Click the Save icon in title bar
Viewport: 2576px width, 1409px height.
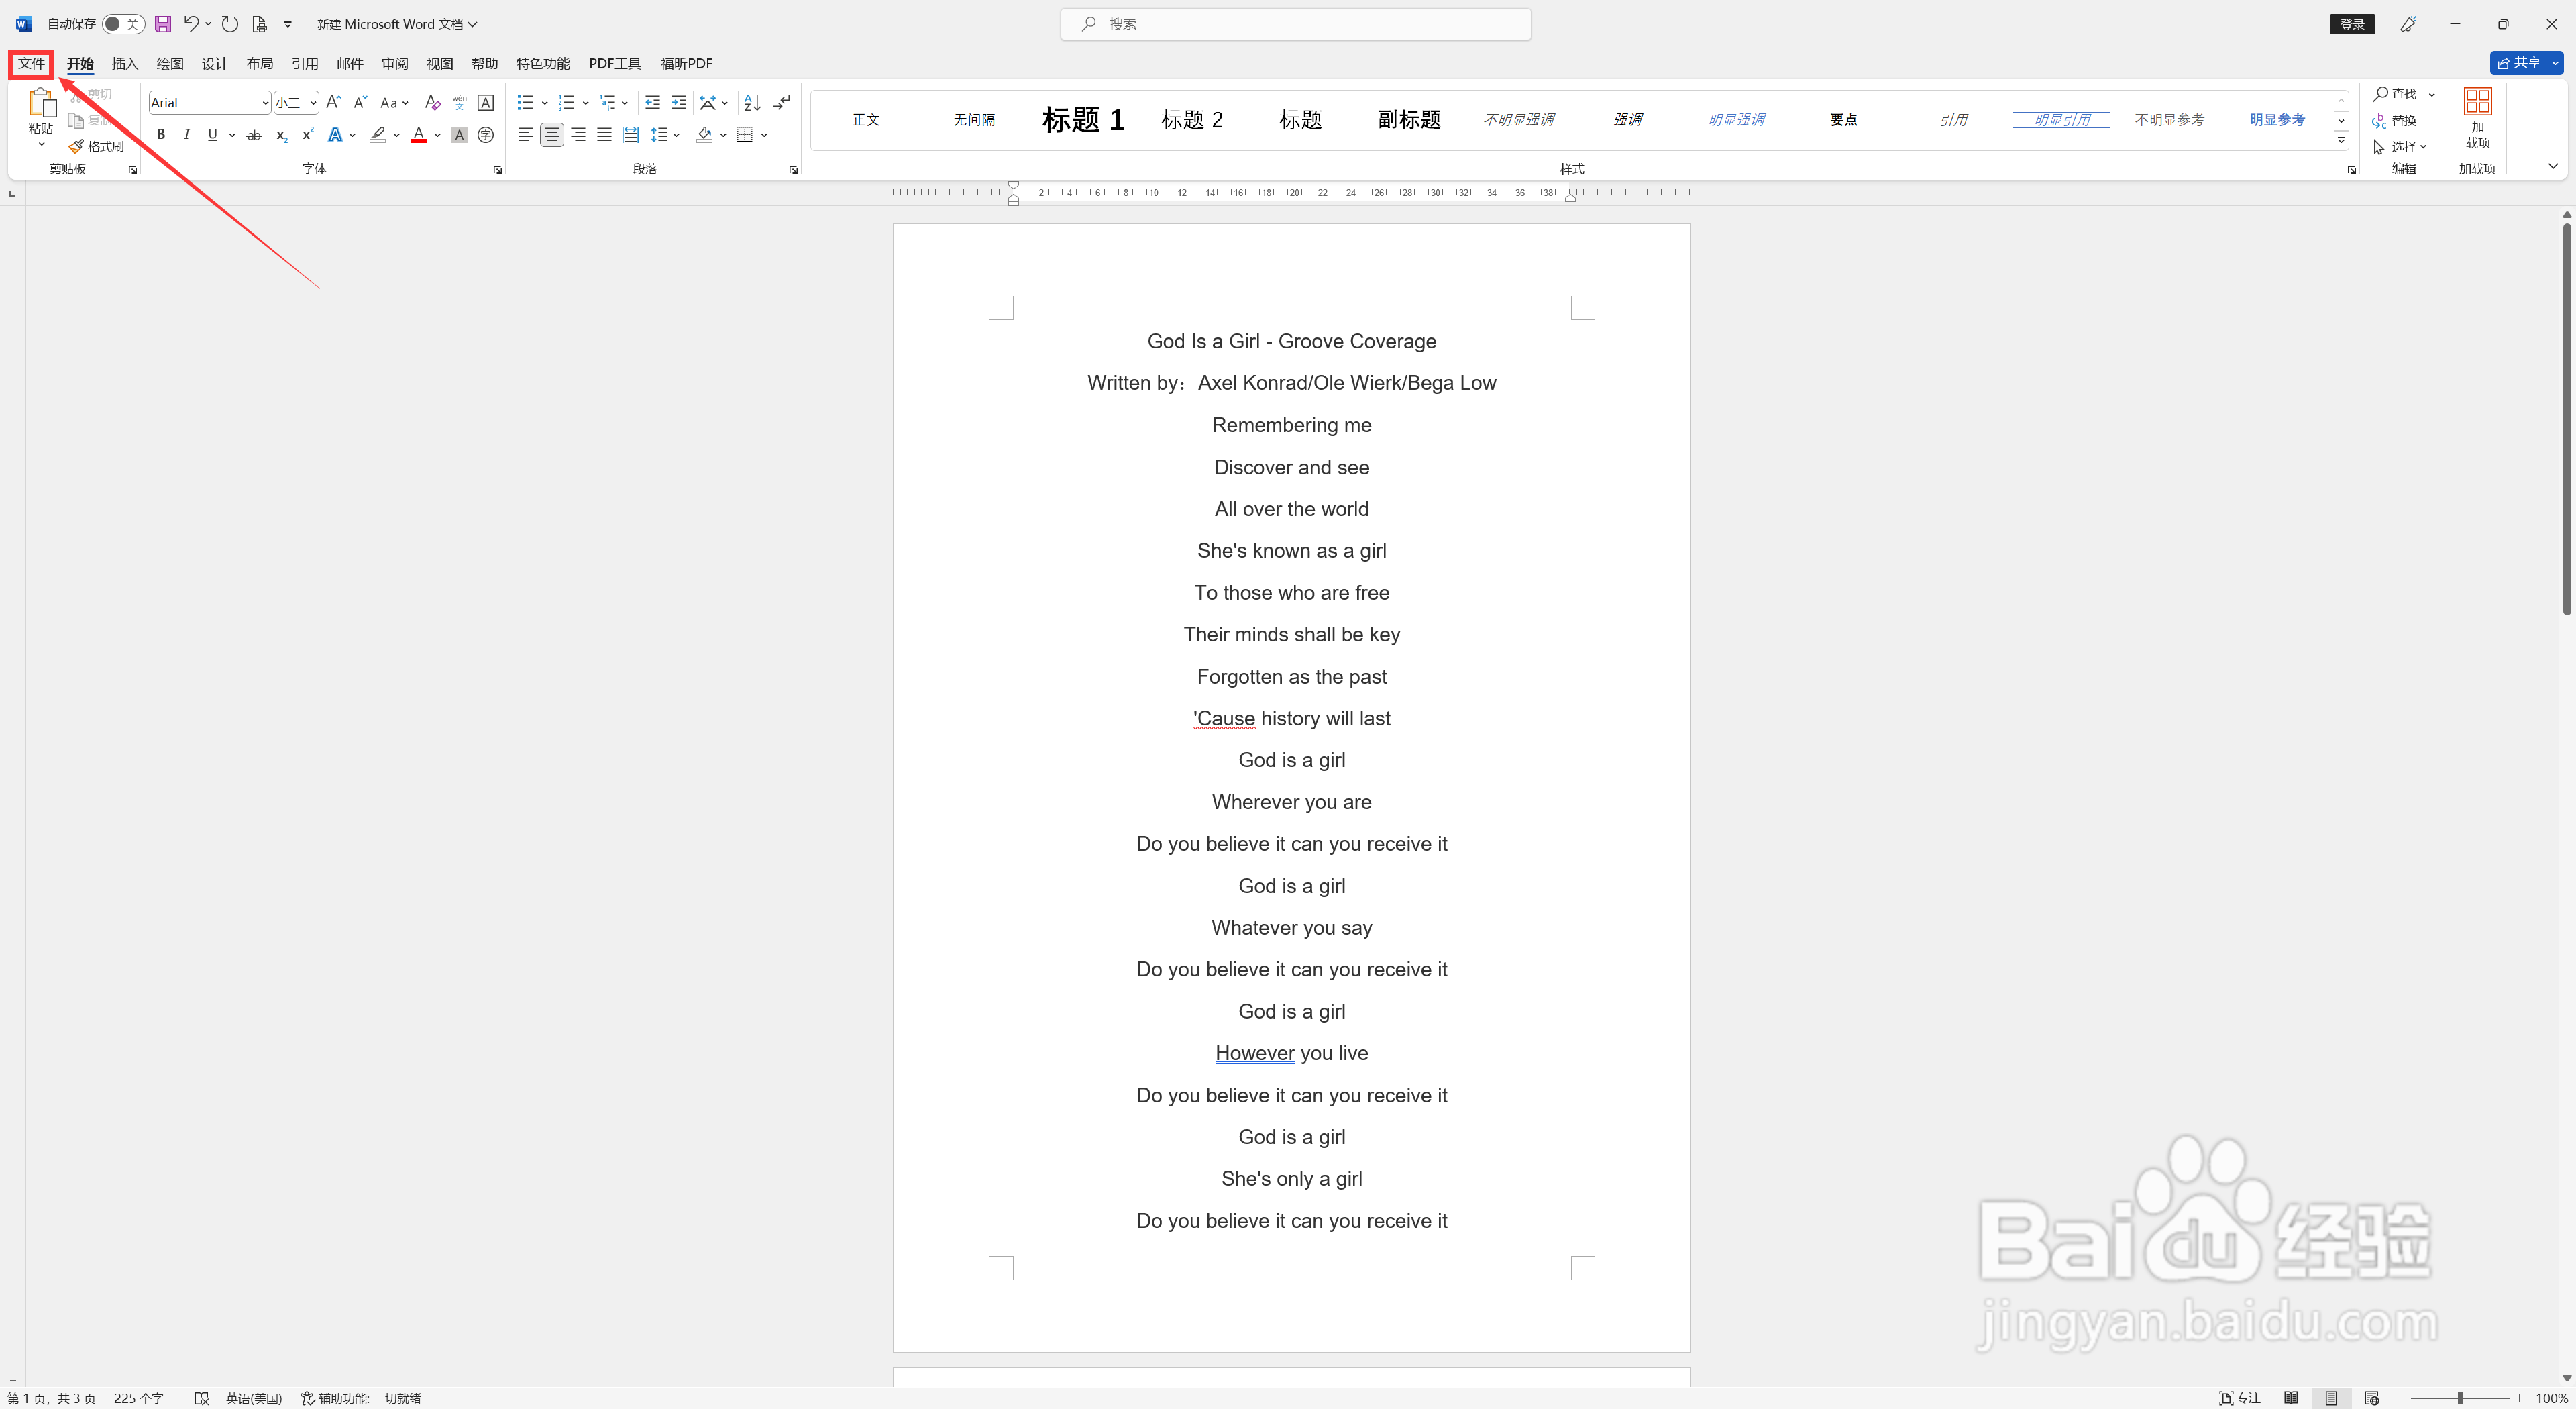click(x=163, y=24)
